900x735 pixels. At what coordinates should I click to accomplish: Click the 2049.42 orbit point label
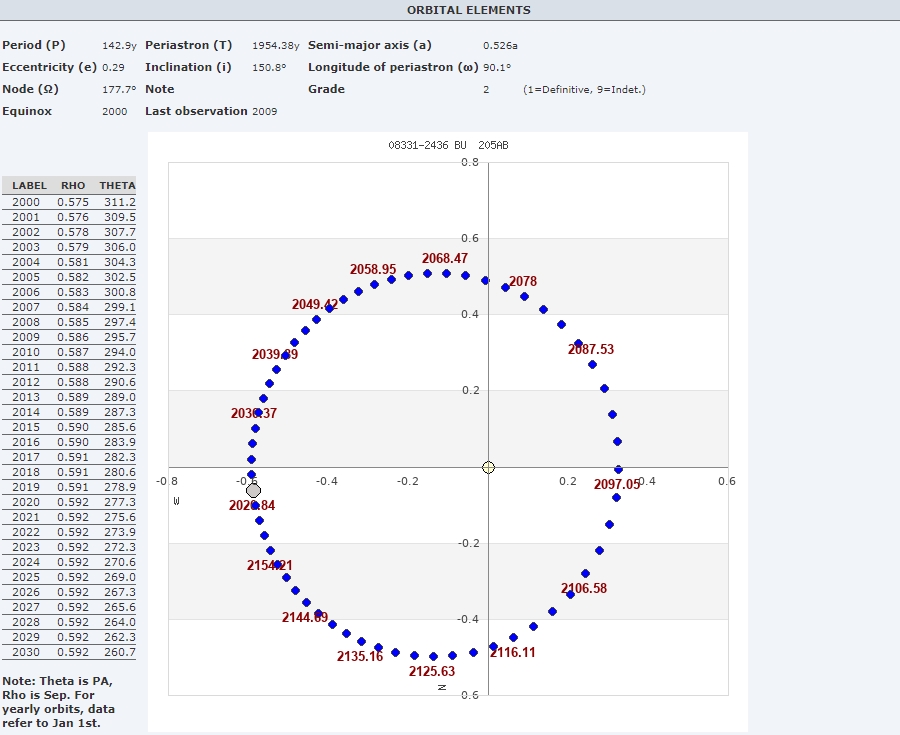(x=315, y=305)
